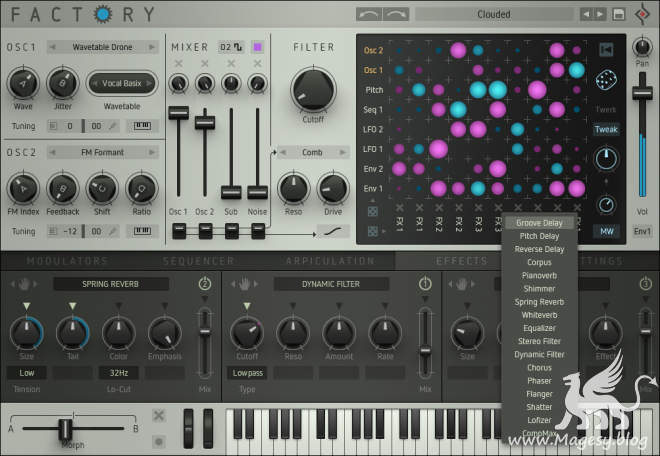This screenshot has width=660, height=456.
Task: Click upper small dice icon below matrix
Action: tap(373, 212)
